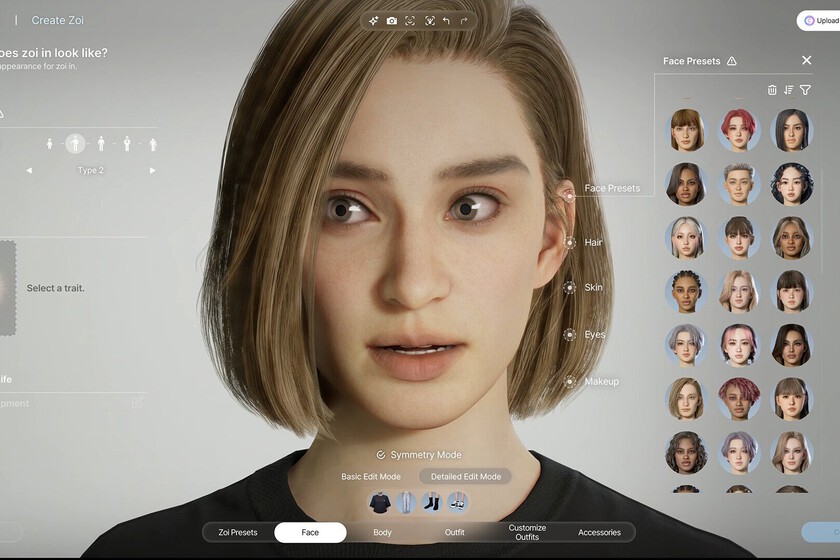Open the Body tab
The width and height of the screenshot is (840, 560).
(382, 532)
